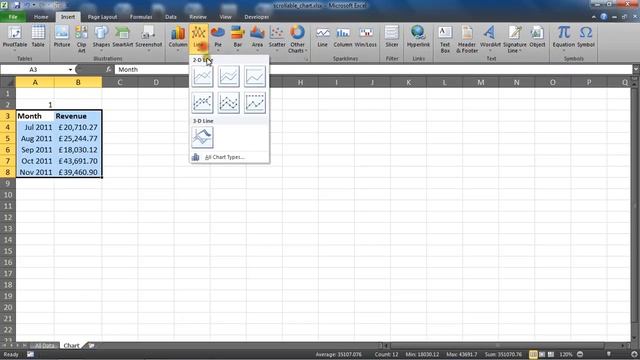Viewport: 640px width, 360px height.
Task: Switch to the Data tab
Action: [x=171, y=17]
